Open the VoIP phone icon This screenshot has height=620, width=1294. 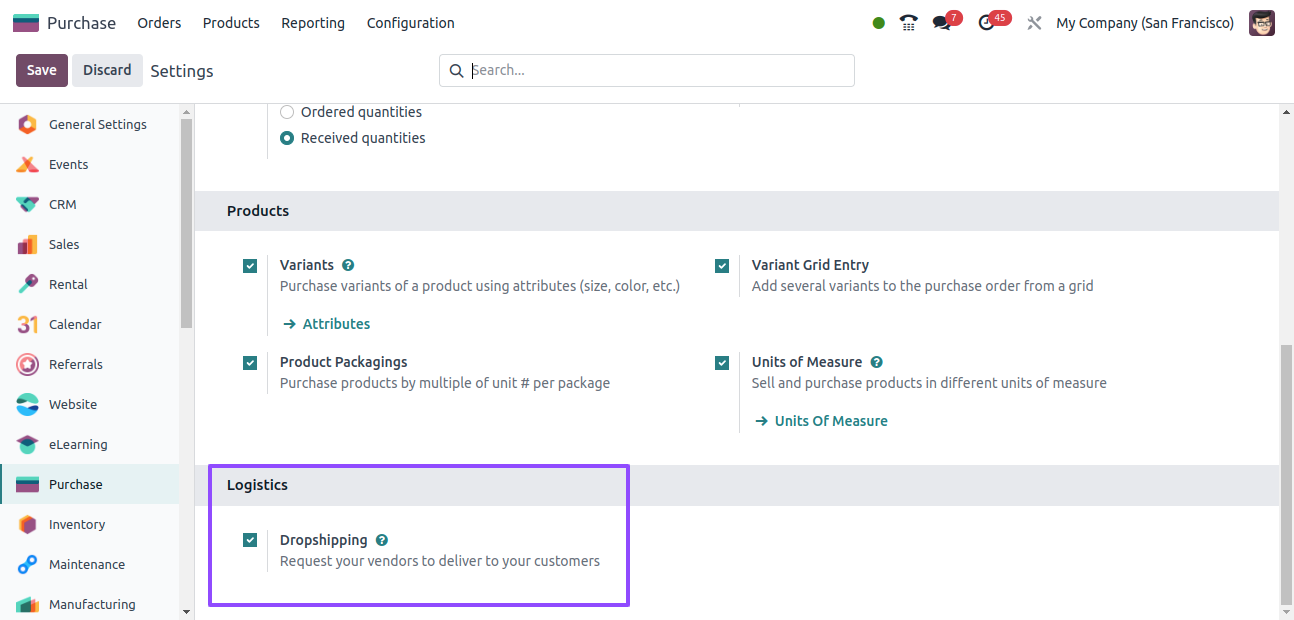(908, 23)
